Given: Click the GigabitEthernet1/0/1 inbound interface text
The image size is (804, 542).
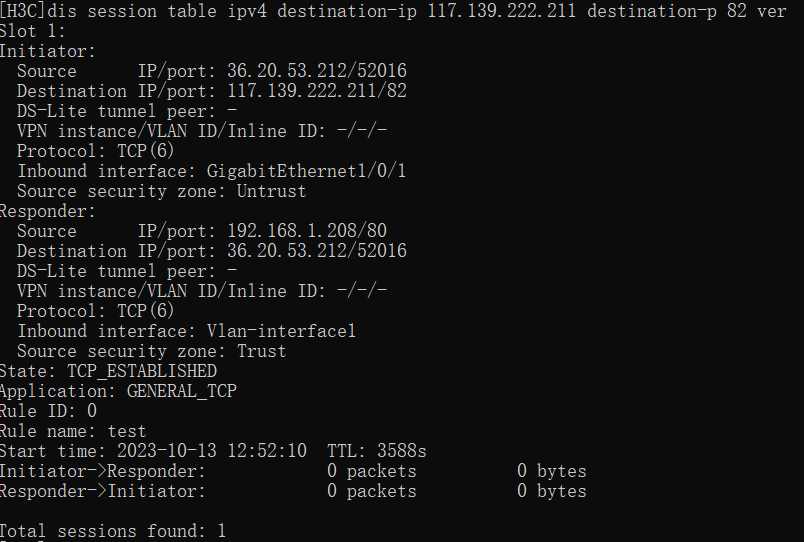Looking at the screenshot, I should 306,171.
